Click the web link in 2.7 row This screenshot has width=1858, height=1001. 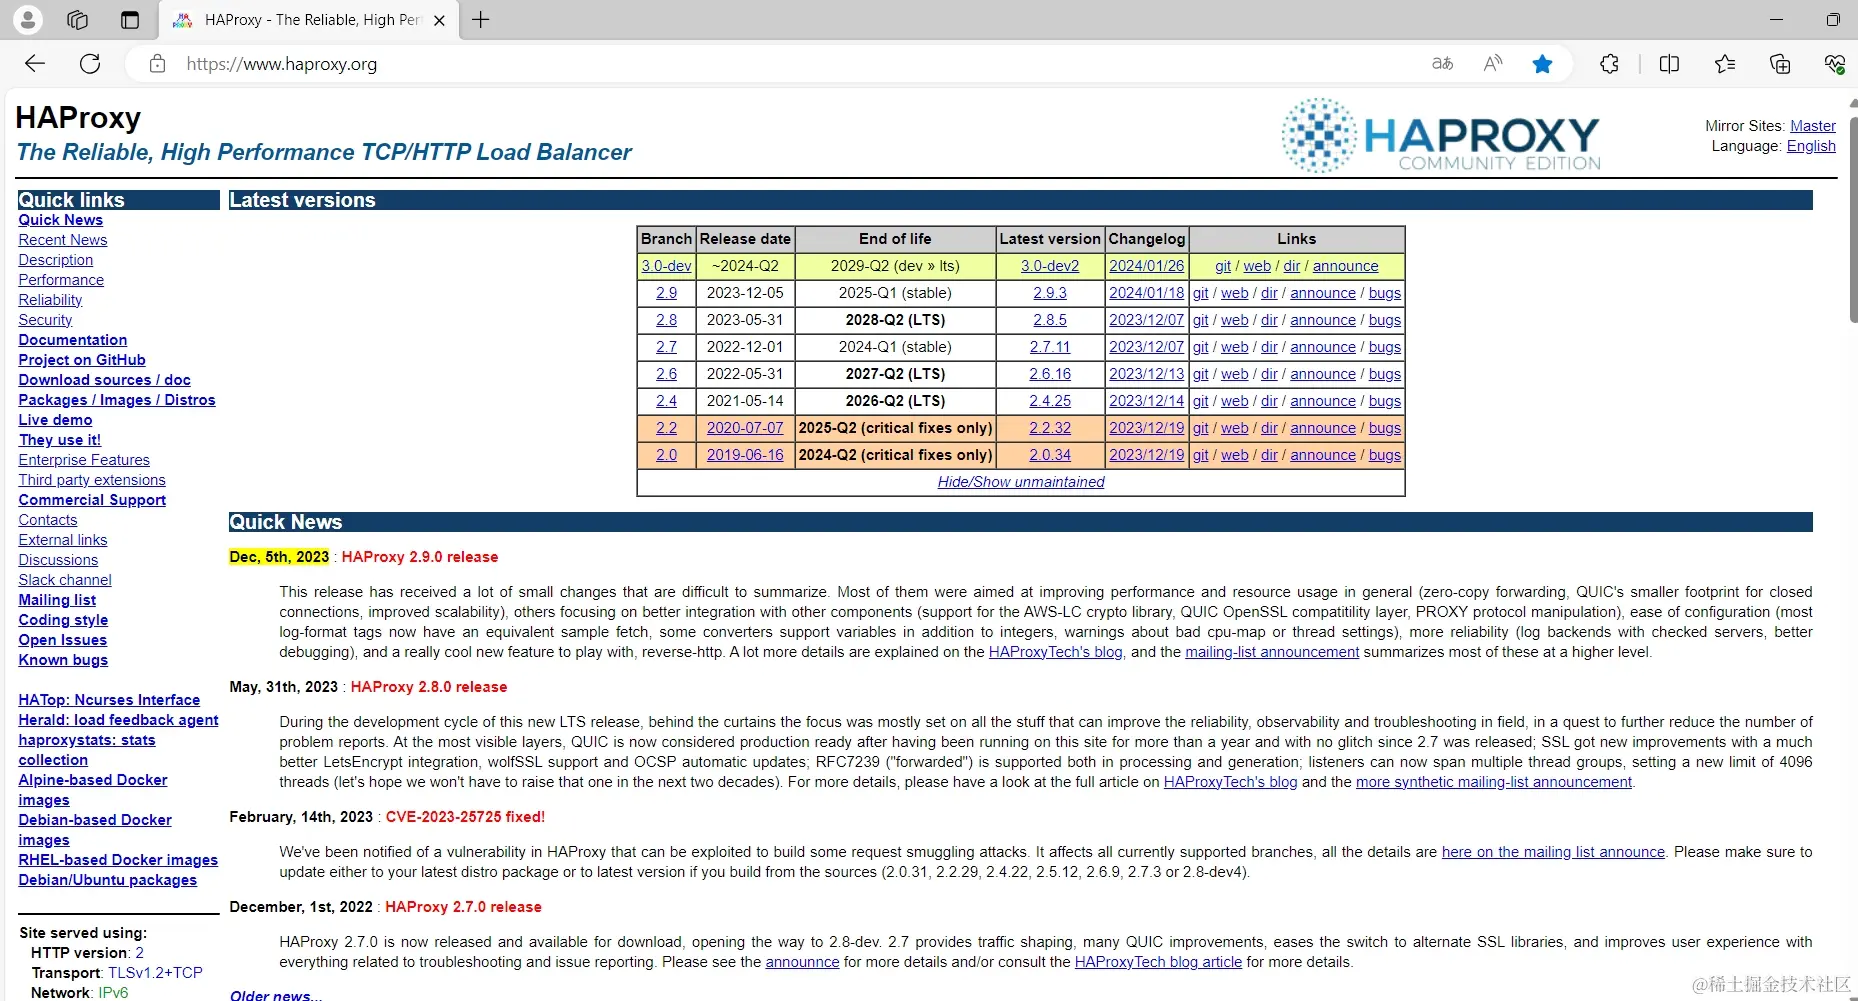1234,347
